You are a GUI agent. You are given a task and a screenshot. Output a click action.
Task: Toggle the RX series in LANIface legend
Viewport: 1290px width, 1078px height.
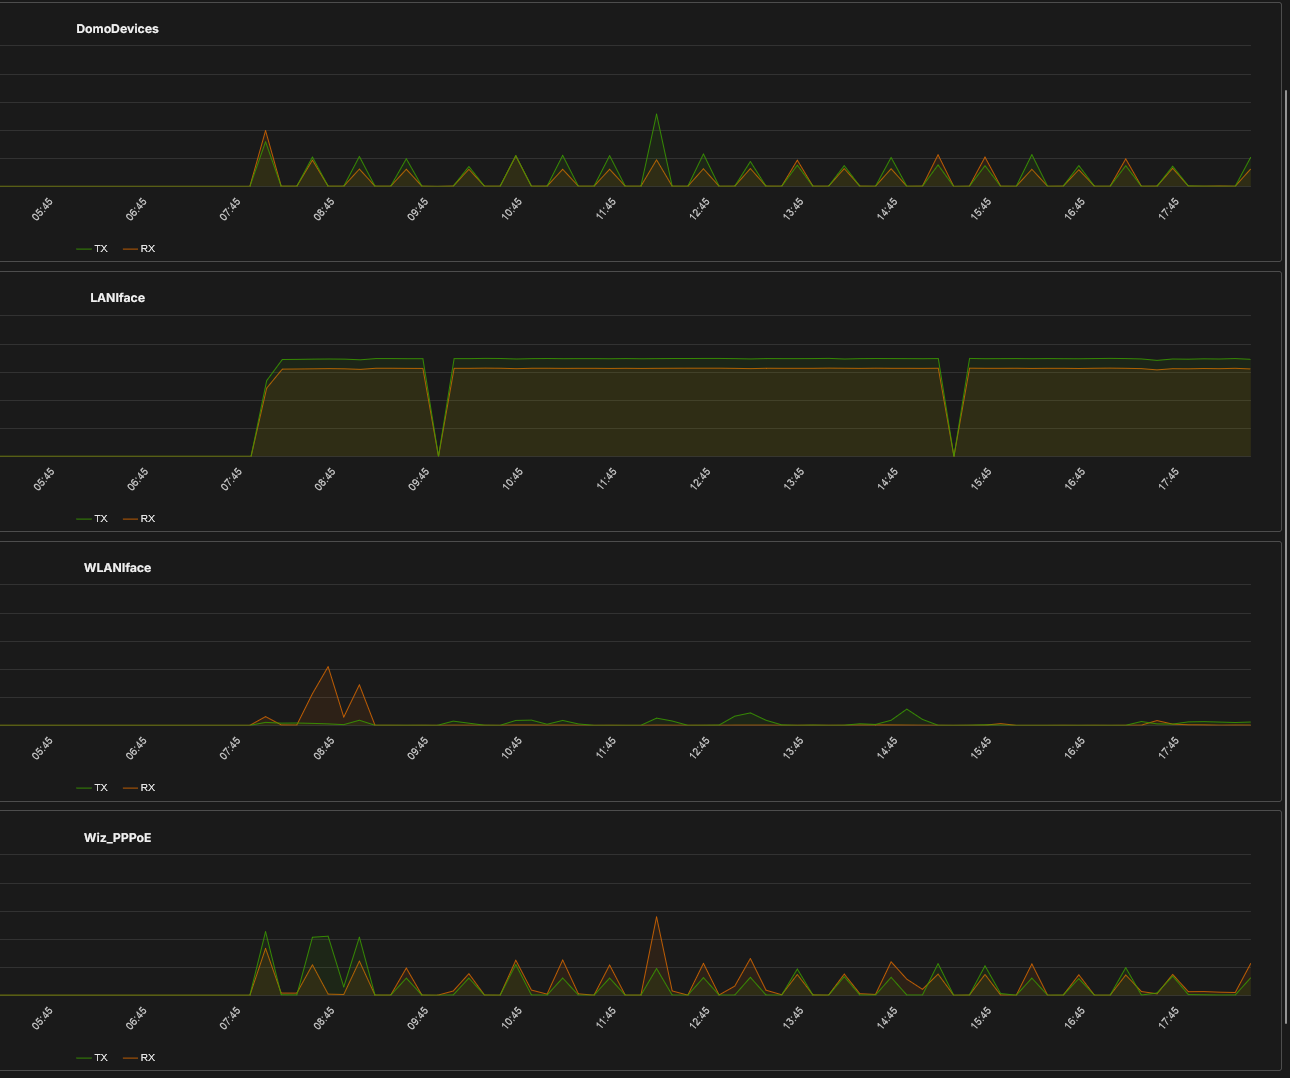pyautogui.click(x=139, y=519)
